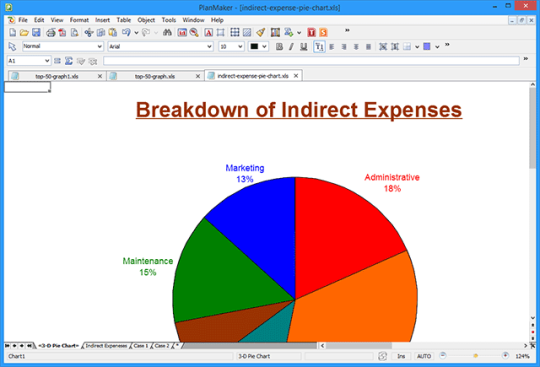540x367 pixels.
Task: Click the magnifier zoom tool icon
Action: click(x=194, y=32)
